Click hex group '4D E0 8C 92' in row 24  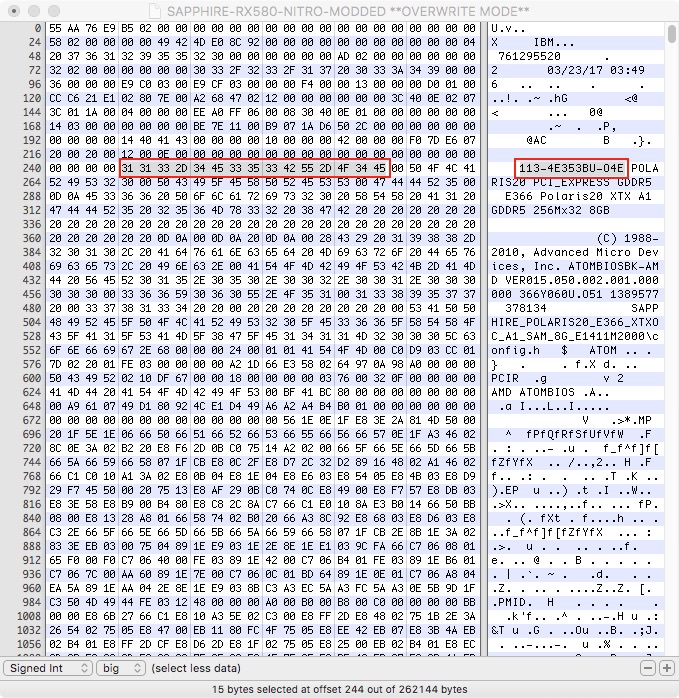point(227,42)
